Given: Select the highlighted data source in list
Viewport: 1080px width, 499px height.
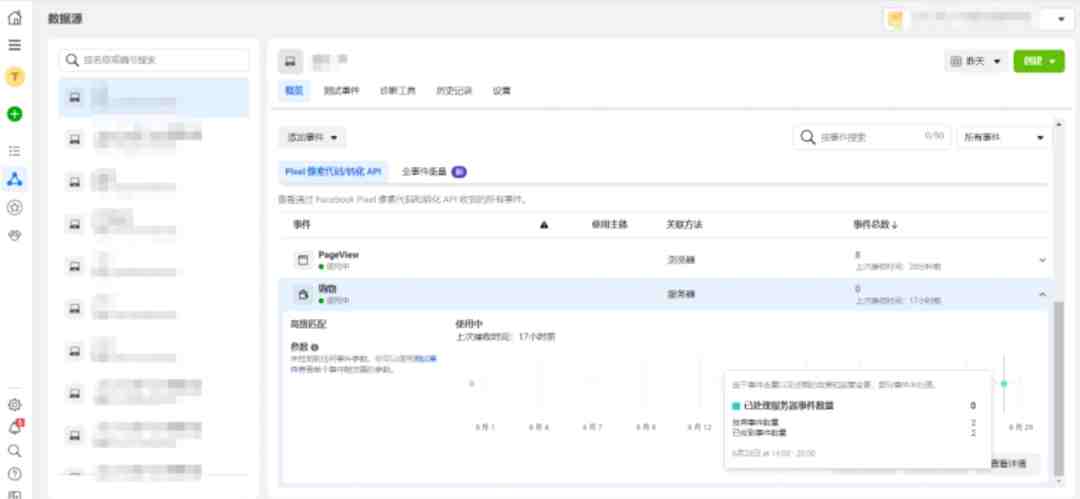Looking at the screenshot, I should click(x=154, y=98).
